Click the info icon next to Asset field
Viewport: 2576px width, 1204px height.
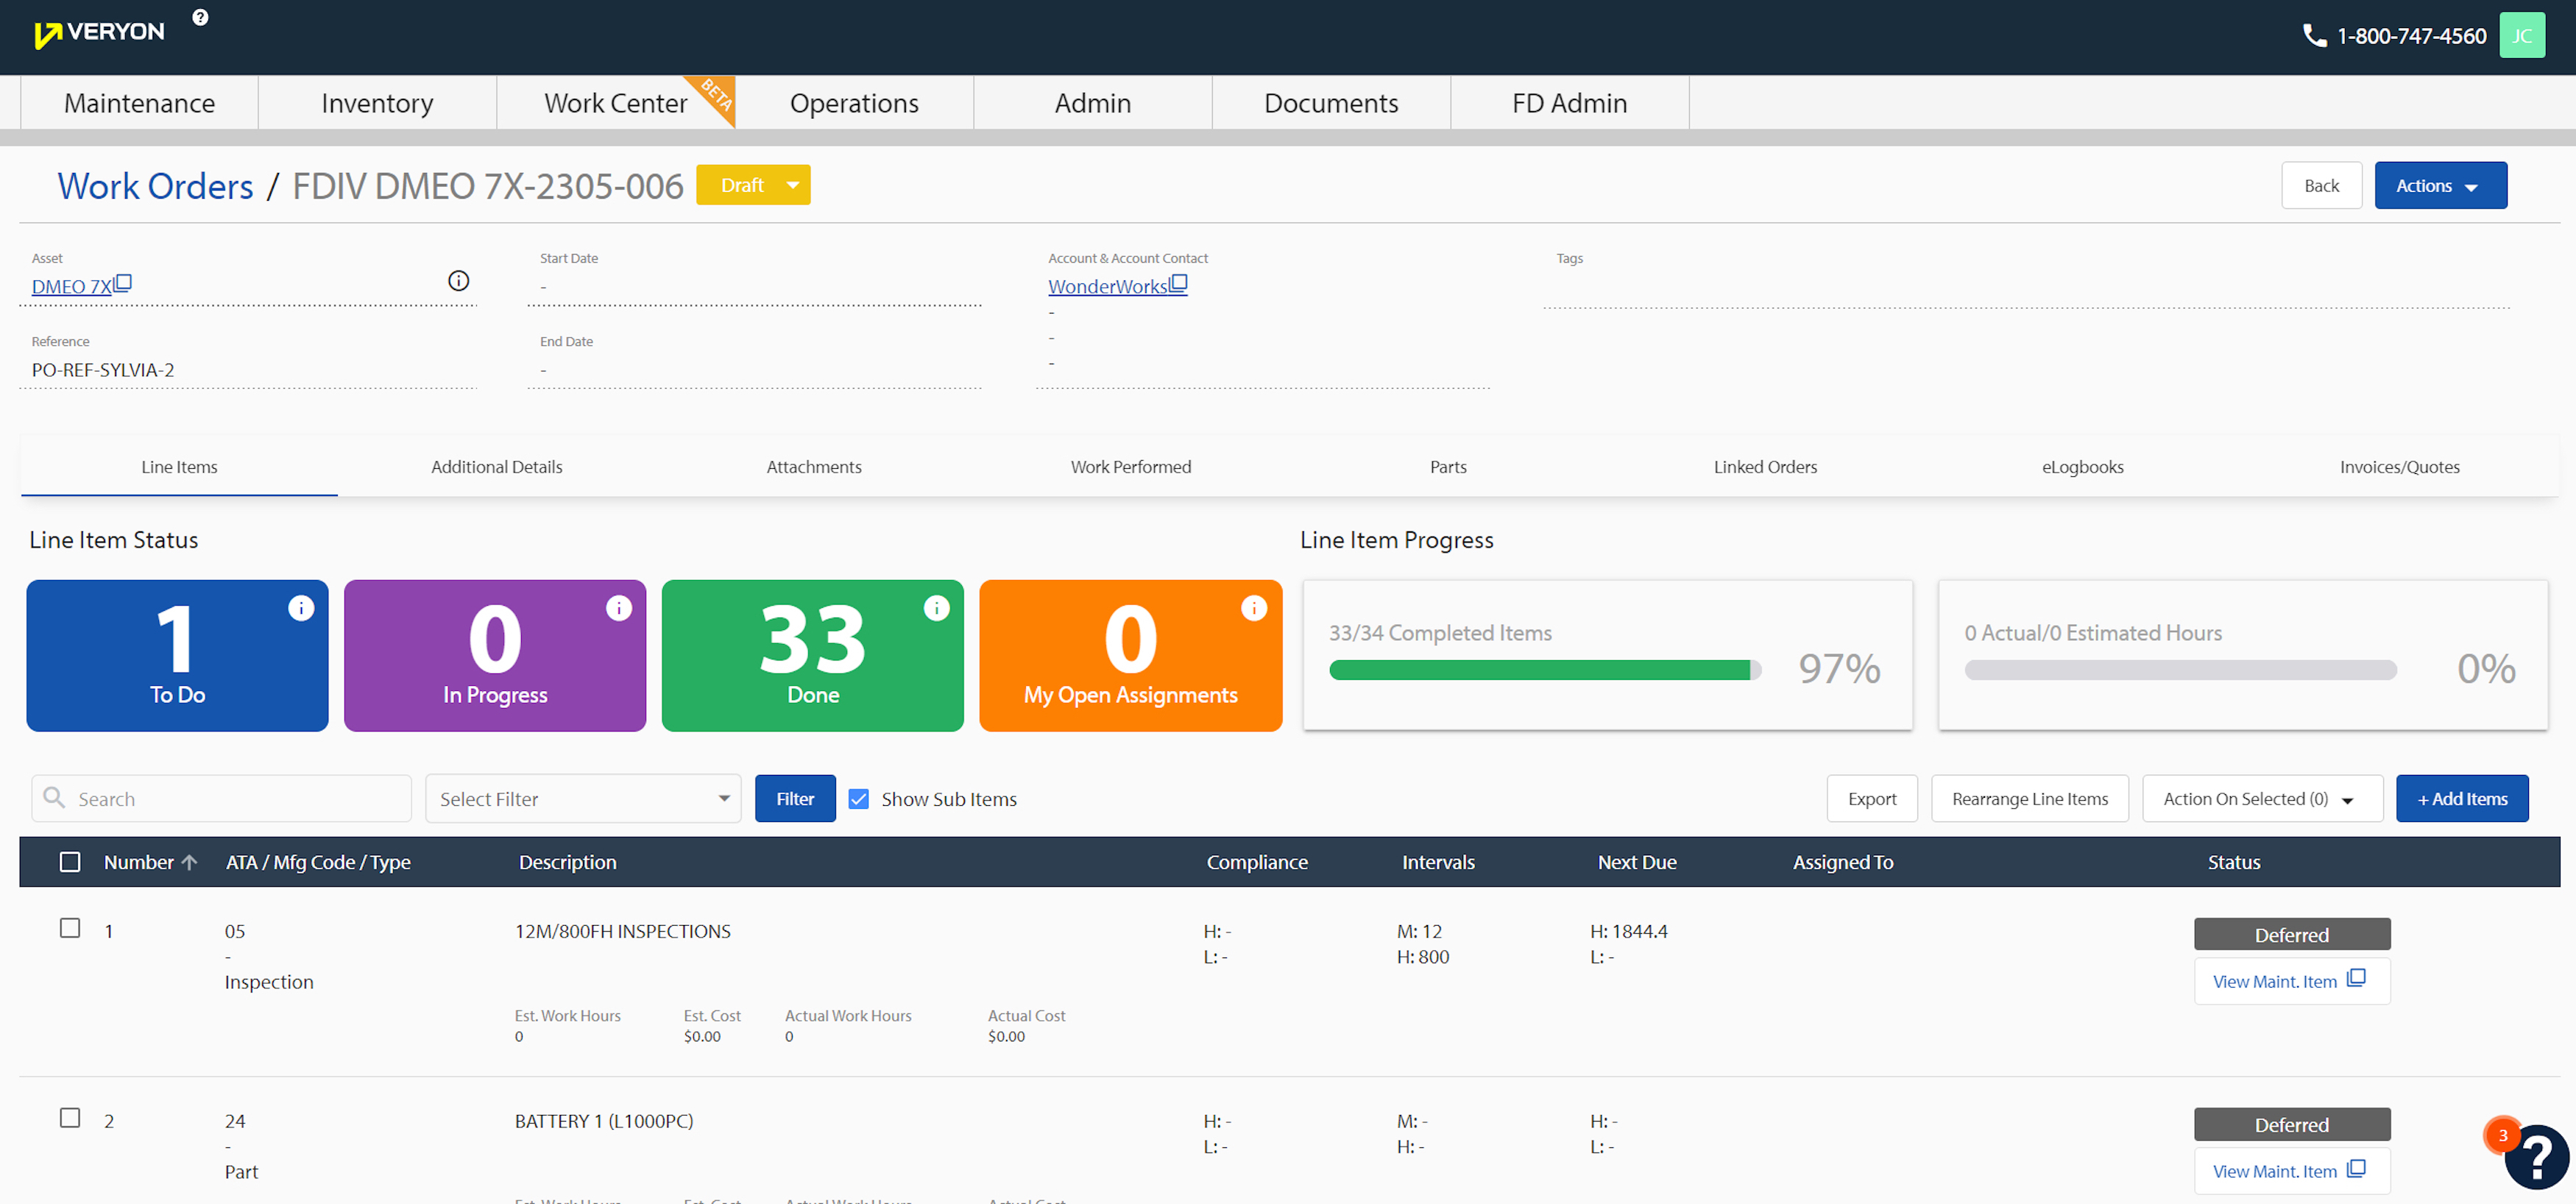[x=458, y=281]
